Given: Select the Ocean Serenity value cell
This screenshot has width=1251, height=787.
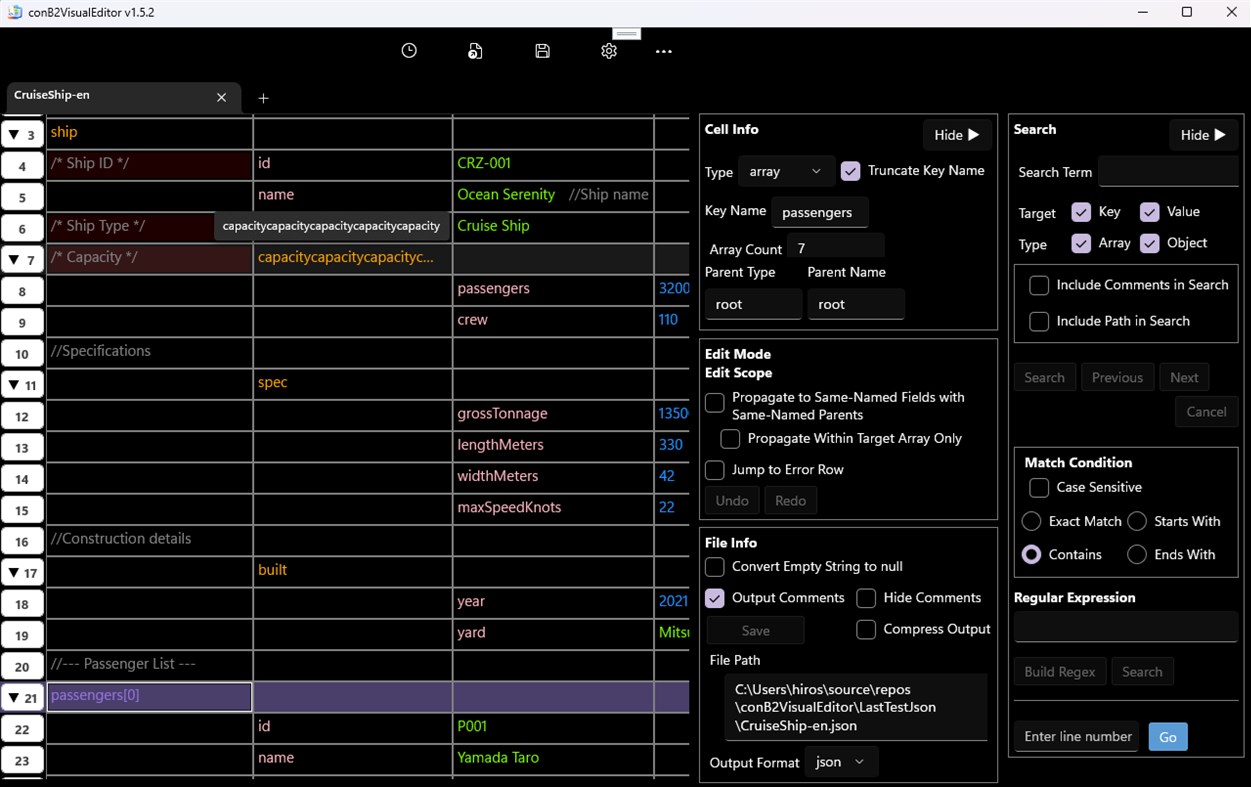Looking at the screenshot, I should (553, 195).
